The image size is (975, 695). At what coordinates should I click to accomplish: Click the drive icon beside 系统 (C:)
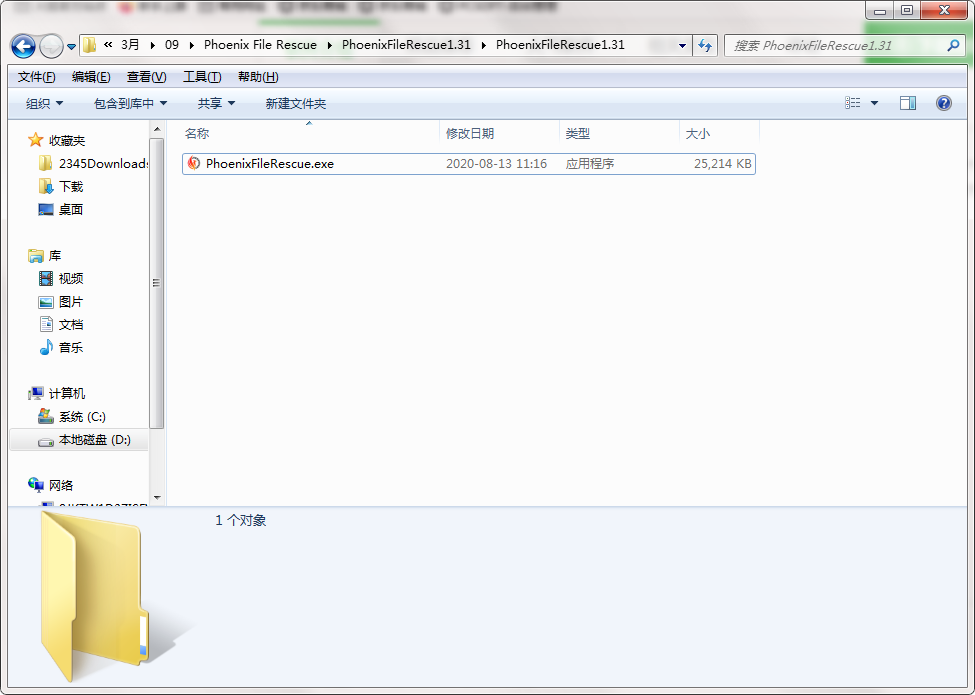pos(45,416)
